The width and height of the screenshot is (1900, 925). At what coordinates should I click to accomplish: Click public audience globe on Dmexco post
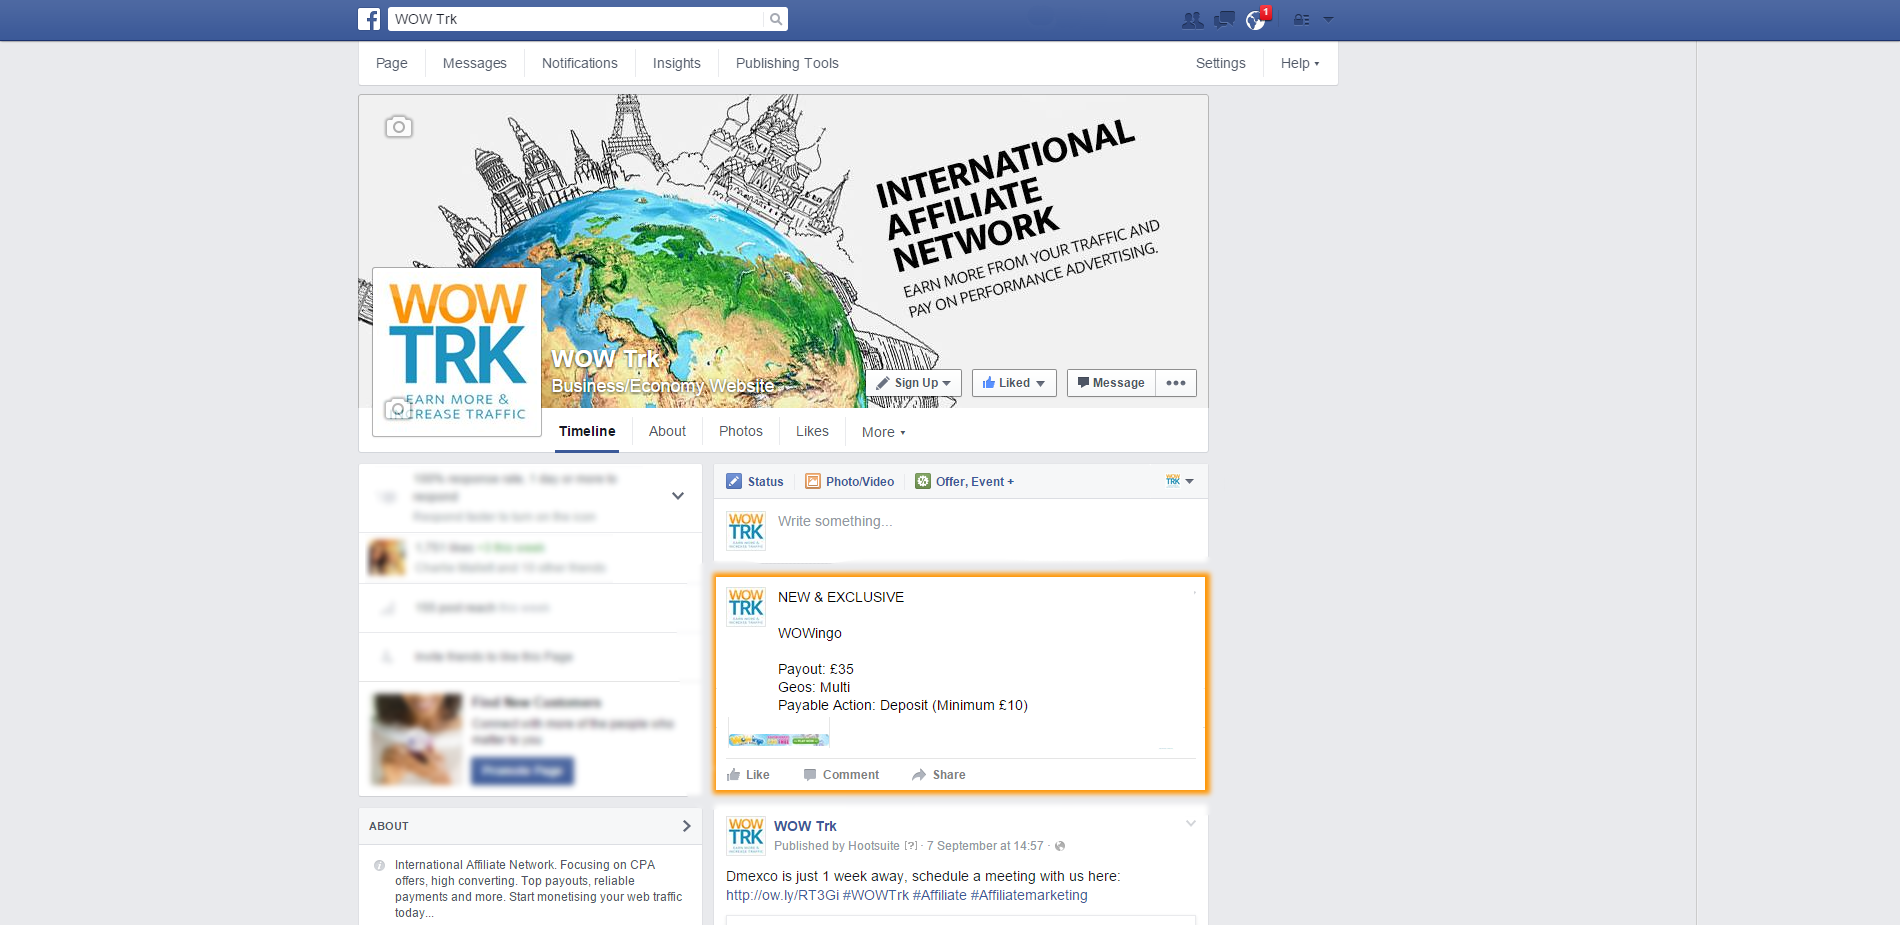[x=1060, y=846]
